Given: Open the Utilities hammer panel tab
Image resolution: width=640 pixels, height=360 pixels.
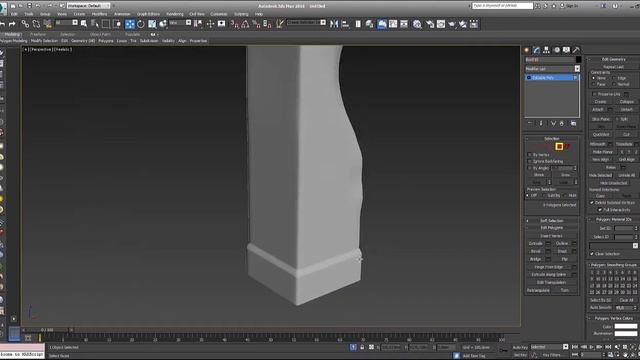Looking at the screenshot, I should point(576,50).
